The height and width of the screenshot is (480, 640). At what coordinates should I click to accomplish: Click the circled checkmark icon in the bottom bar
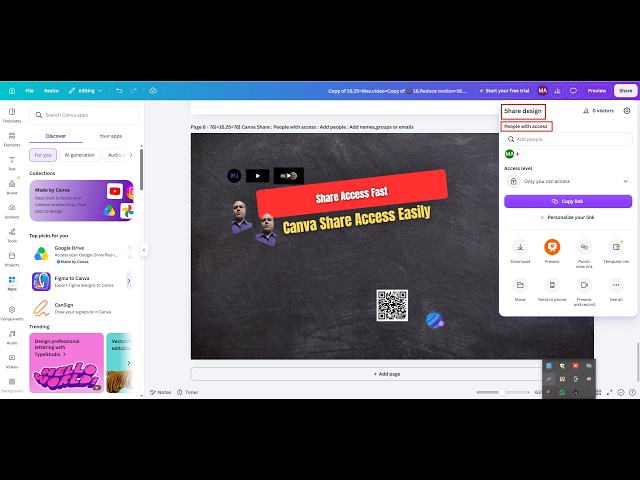point(621,392)
